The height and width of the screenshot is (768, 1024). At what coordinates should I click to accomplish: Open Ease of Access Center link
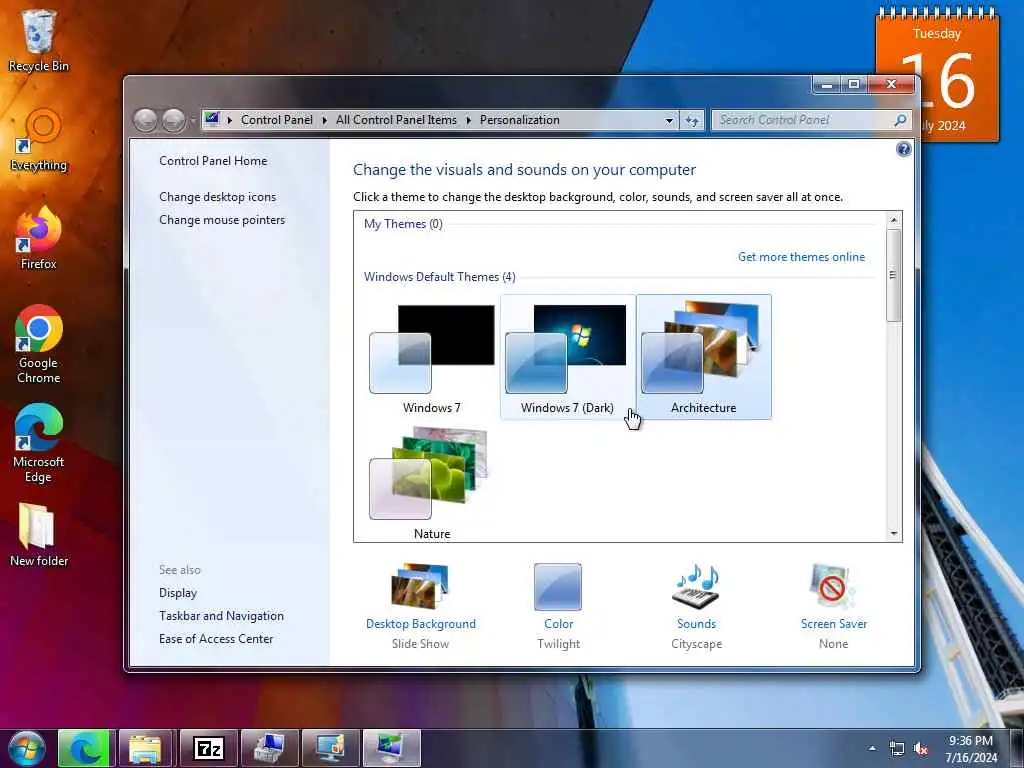pyautogui.click(x=216, y=639)
